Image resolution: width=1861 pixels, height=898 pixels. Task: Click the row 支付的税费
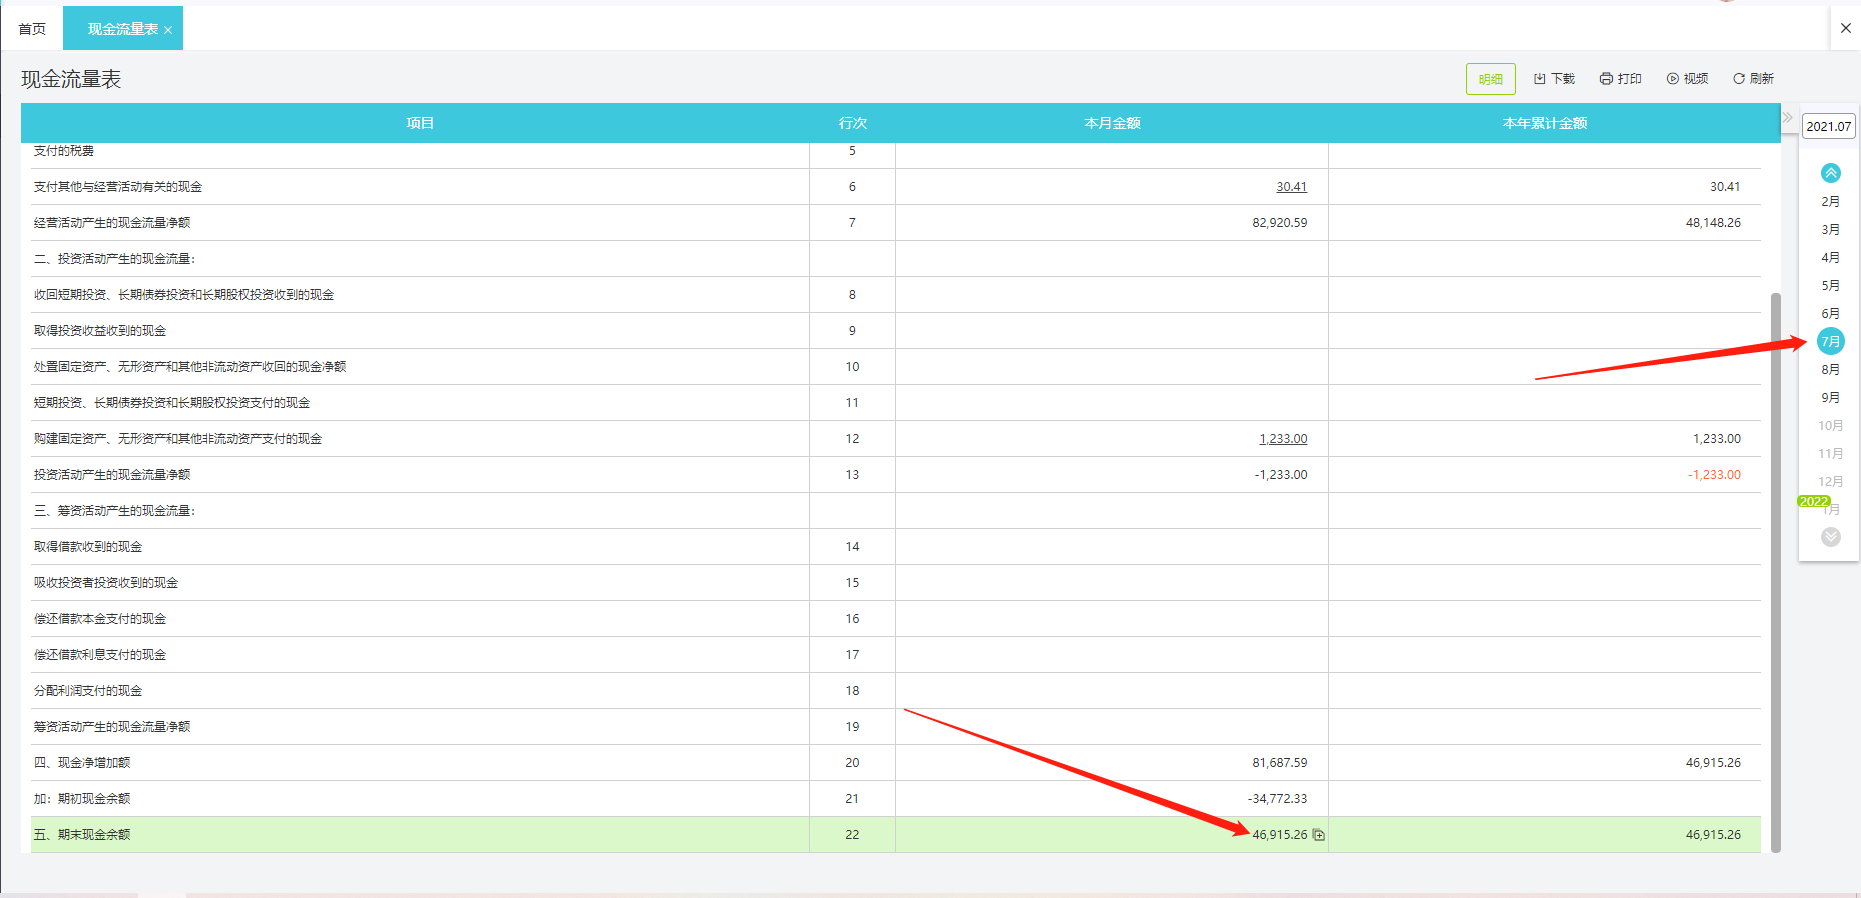point(896,155)
